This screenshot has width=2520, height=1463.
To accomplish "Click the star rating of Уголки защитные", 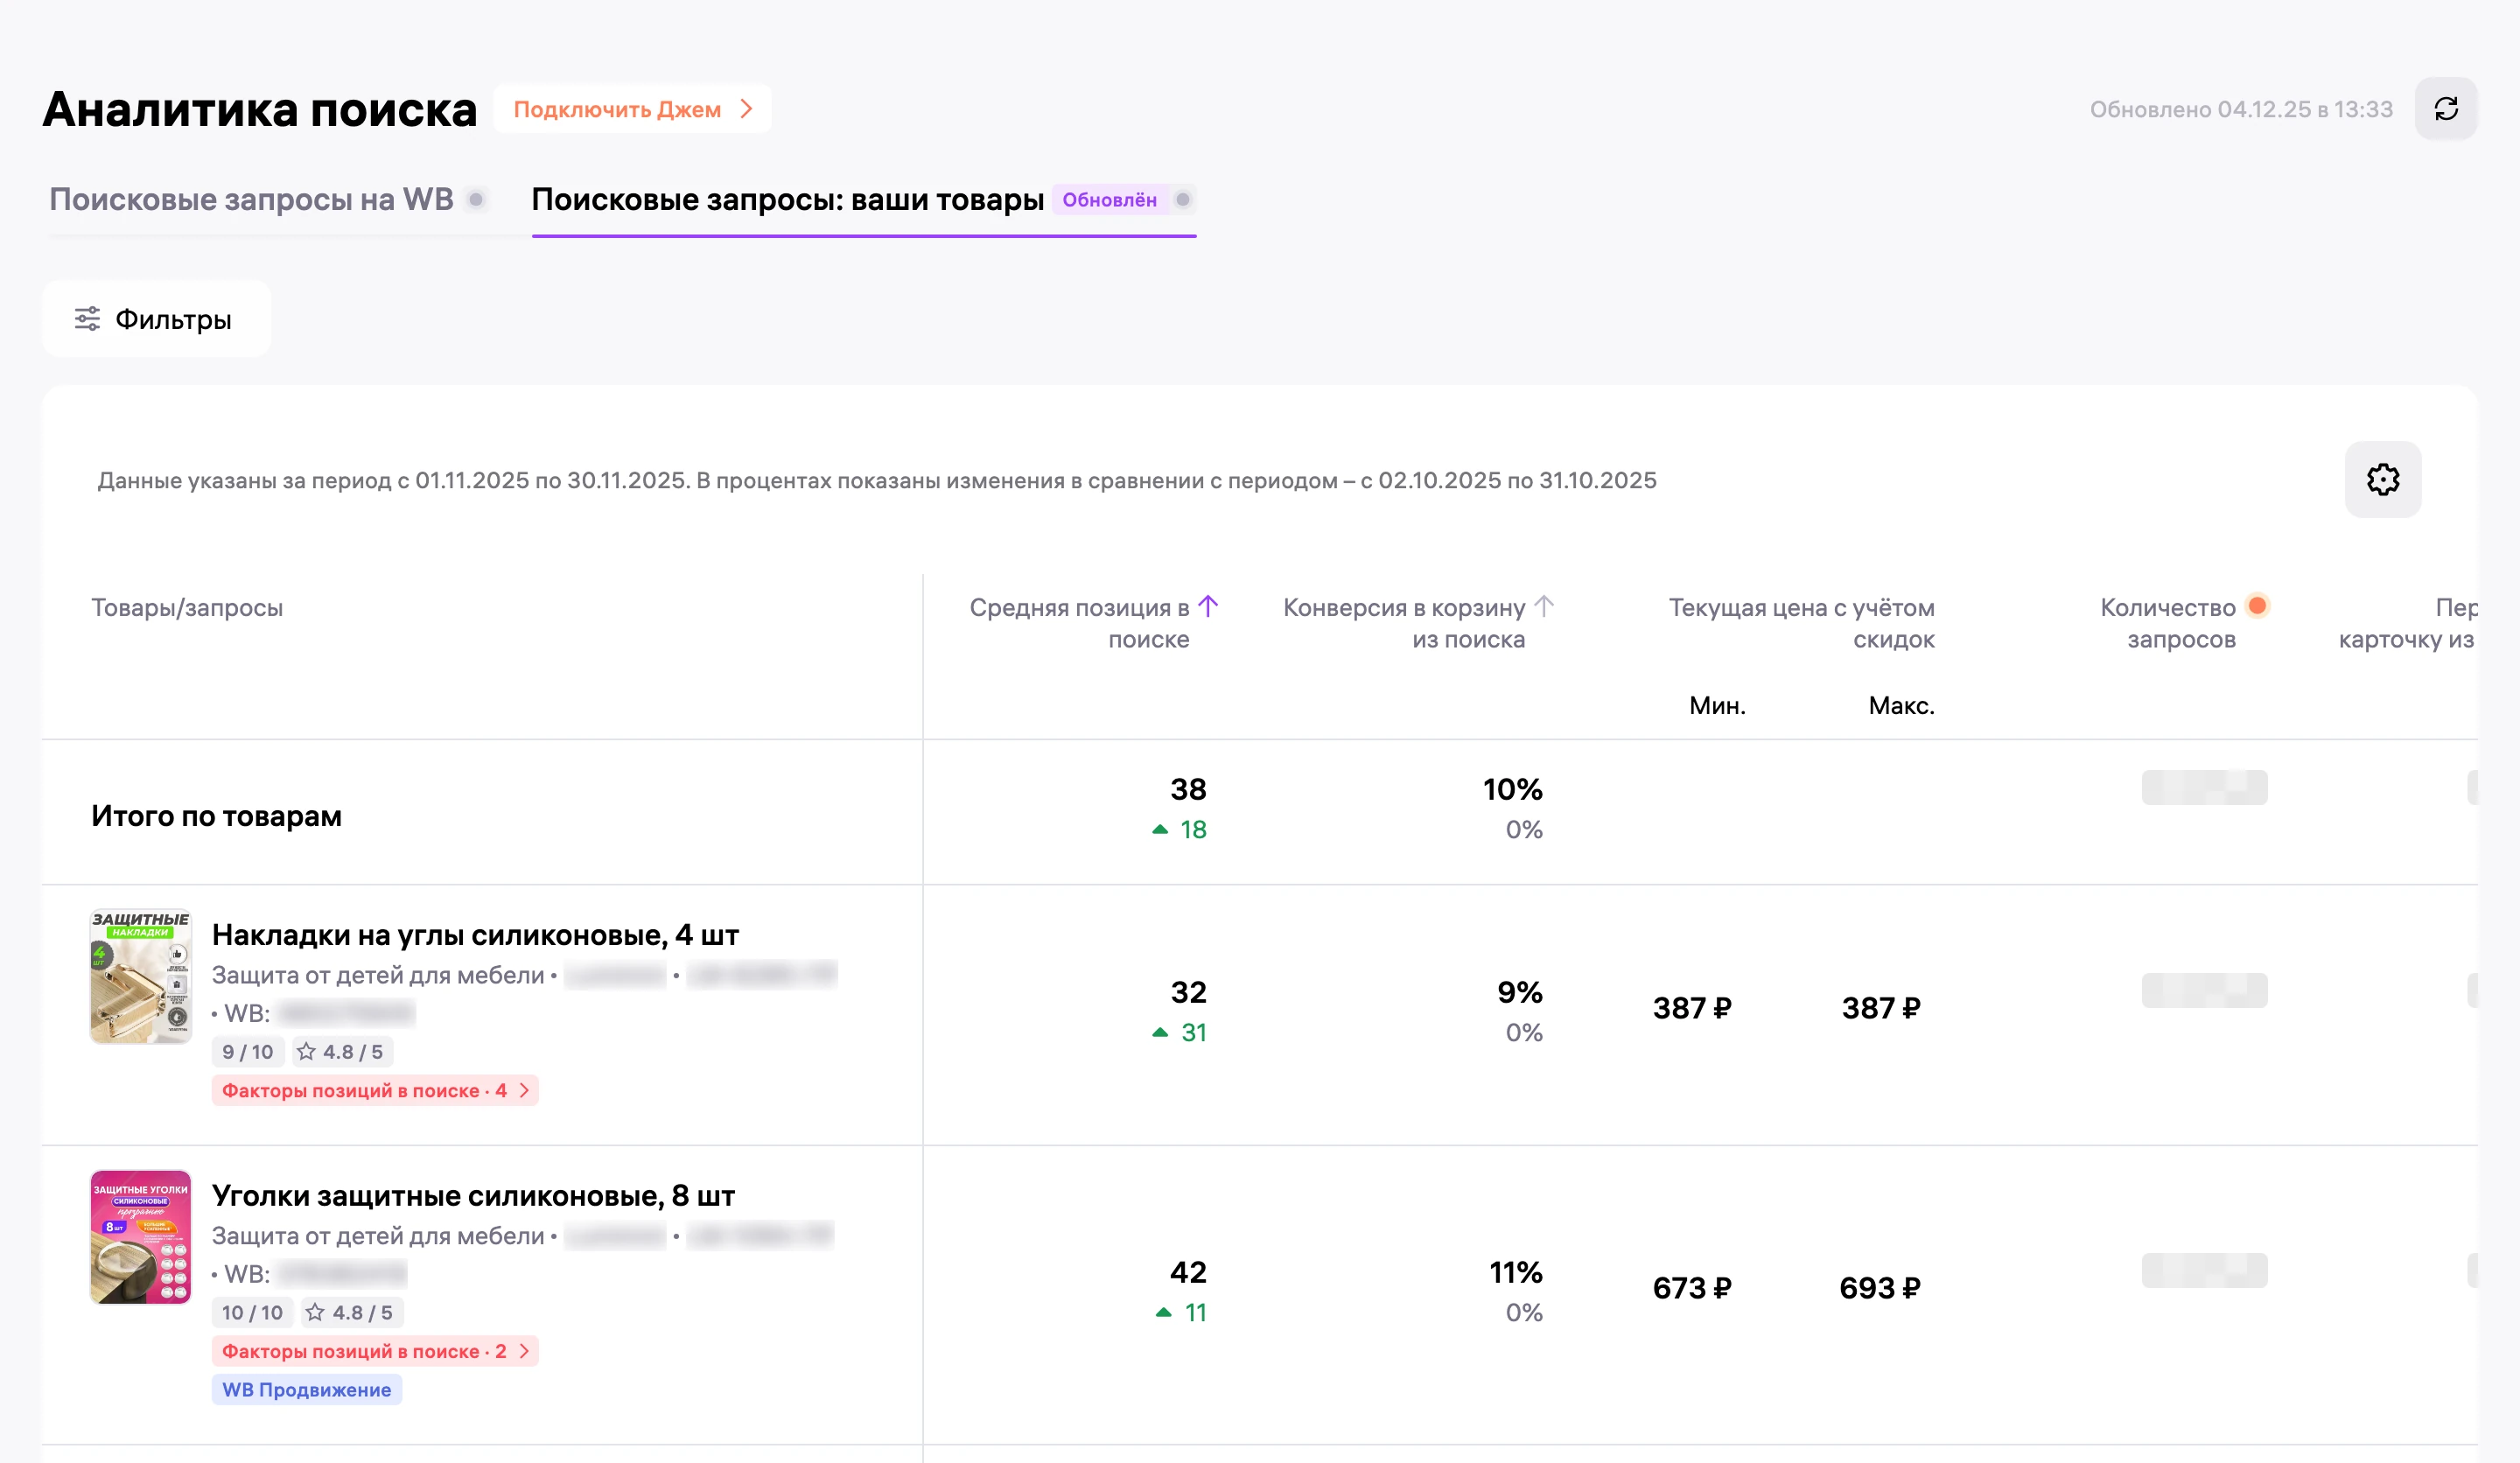I will coord(351,1313).
